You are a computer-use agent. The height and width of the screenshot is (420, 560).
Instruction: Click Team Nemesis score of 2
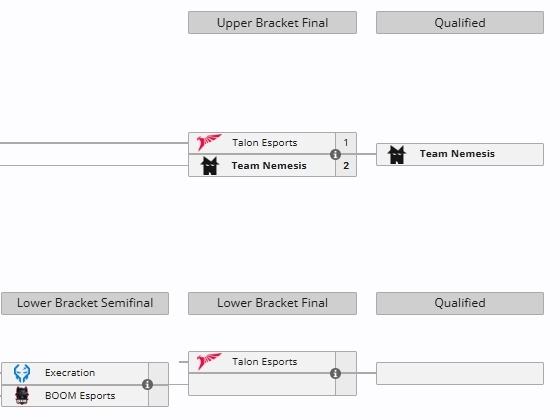pyautogui.click(x=346, y=166)
